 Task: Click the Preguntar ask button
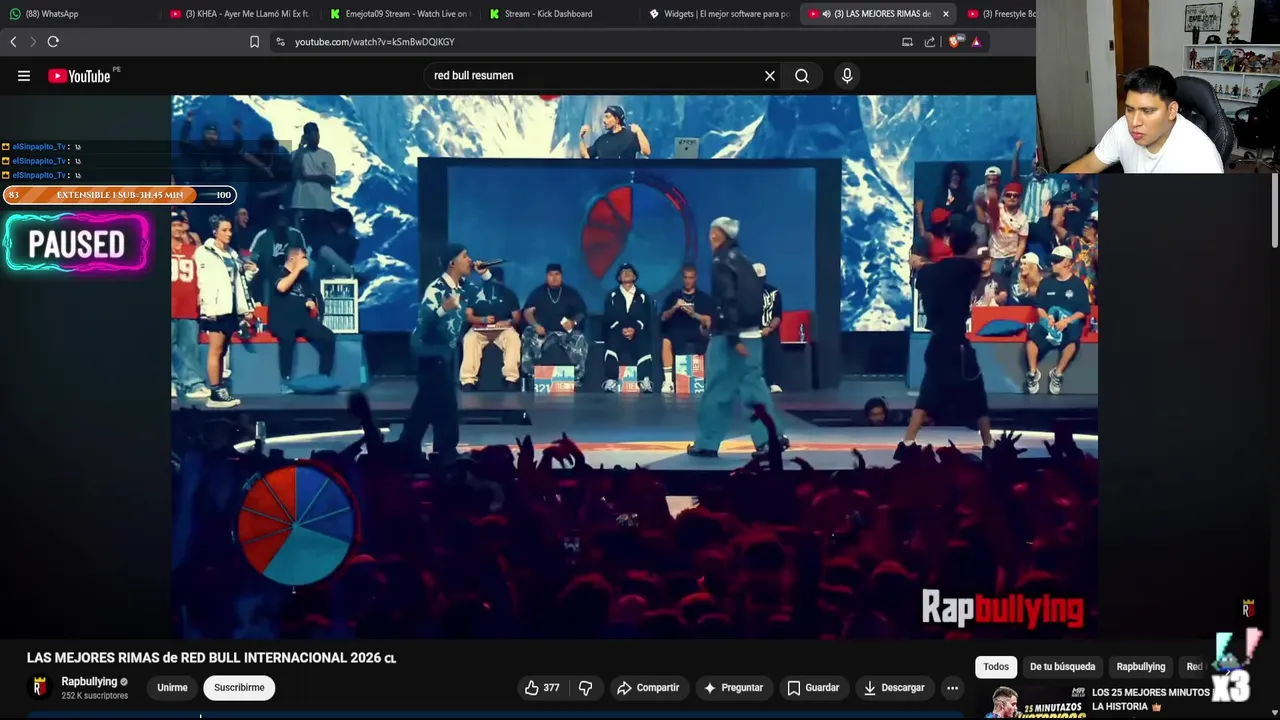(733, 688)
